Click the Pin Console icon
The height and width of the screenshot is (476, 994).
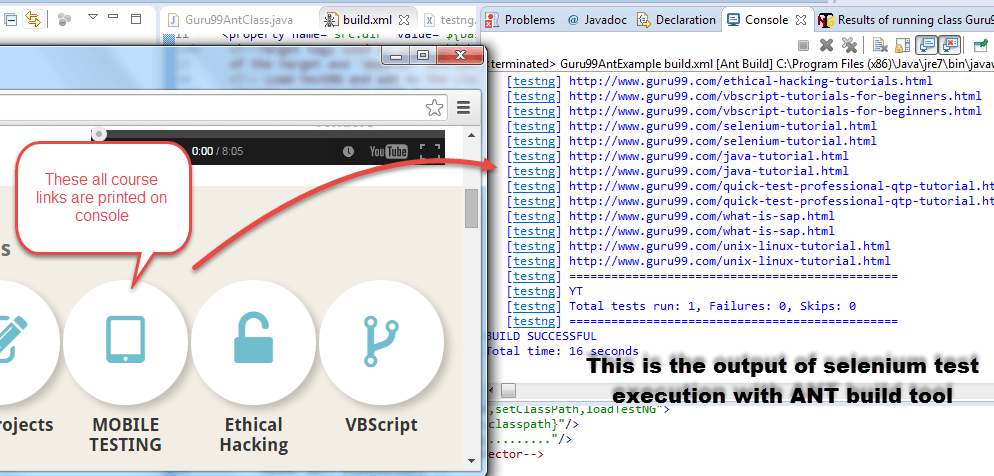[984, 45]
